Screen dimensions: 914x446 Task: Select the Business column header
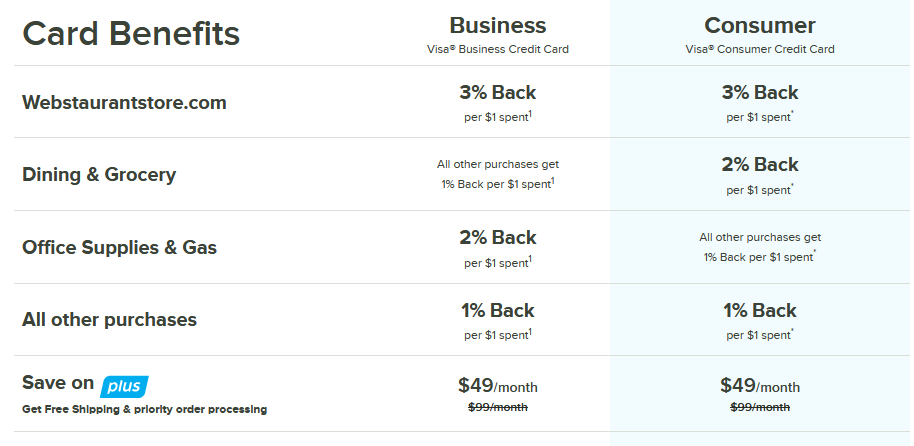497,25
